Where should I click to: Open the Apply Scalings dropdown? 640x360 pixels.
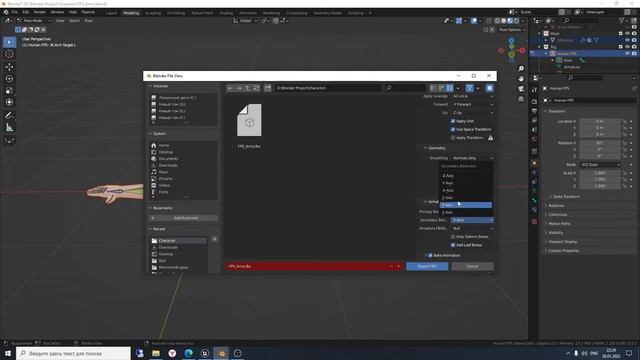tap(472, 96)
